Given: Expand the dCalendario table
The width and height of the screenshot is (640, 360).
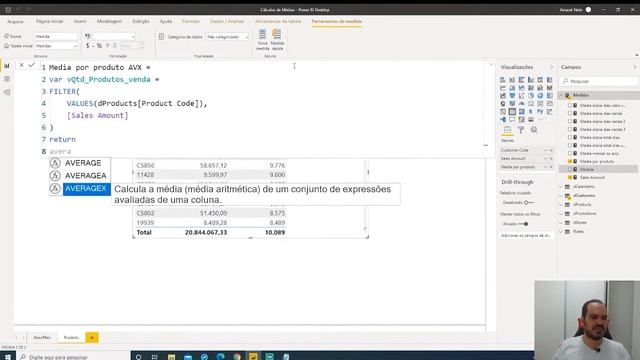Looking at the screenshot, I should 561,187.
